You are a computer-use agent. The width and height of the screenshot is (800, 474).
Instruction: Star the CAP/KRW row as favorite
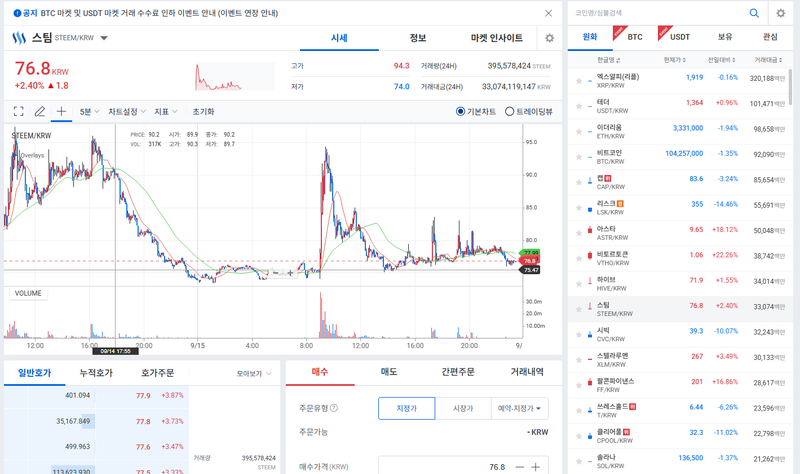point(579,182)
